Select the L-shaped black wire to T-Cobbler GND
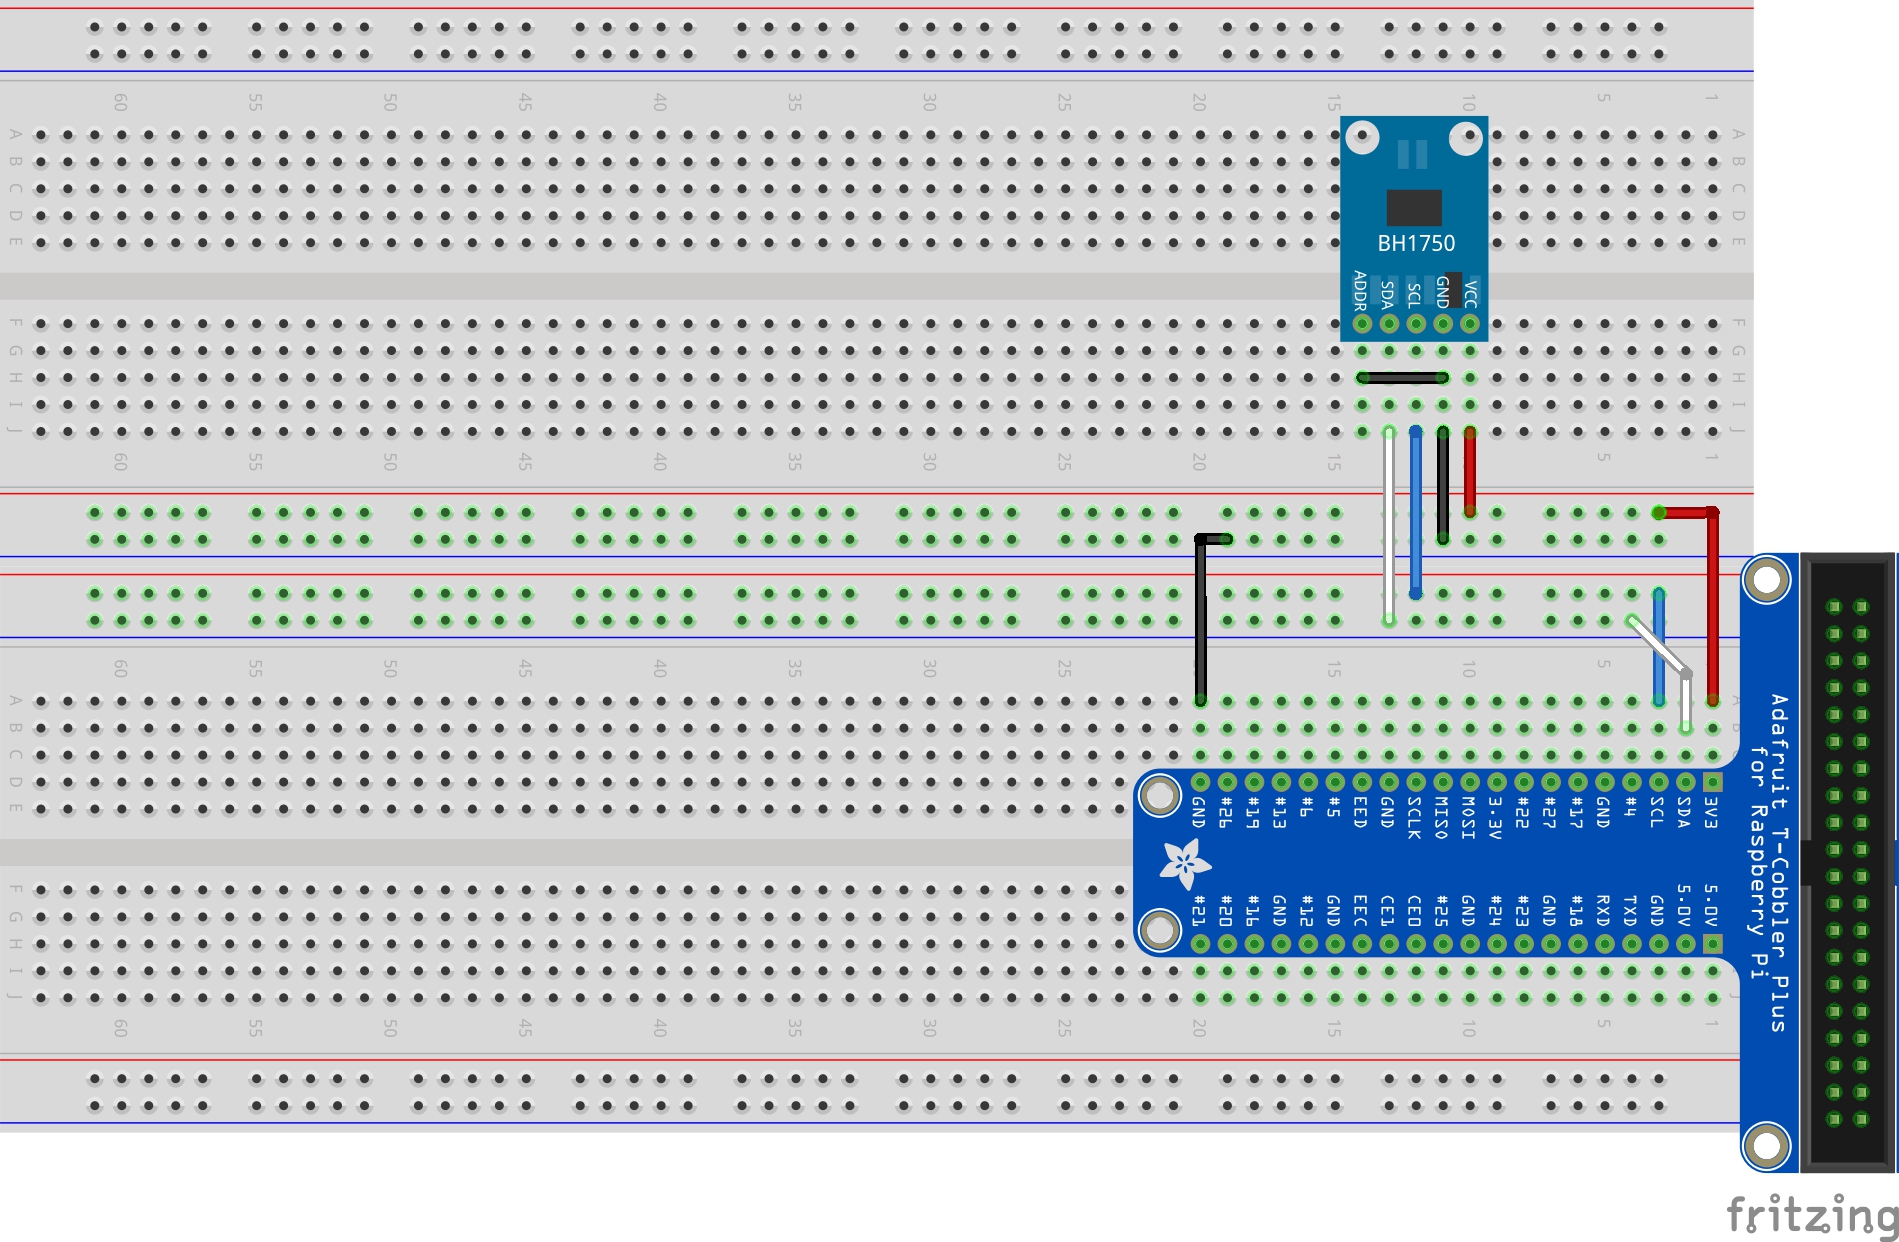The height and width of the screenshot is (1242, 1899). tap(1200, 620)
